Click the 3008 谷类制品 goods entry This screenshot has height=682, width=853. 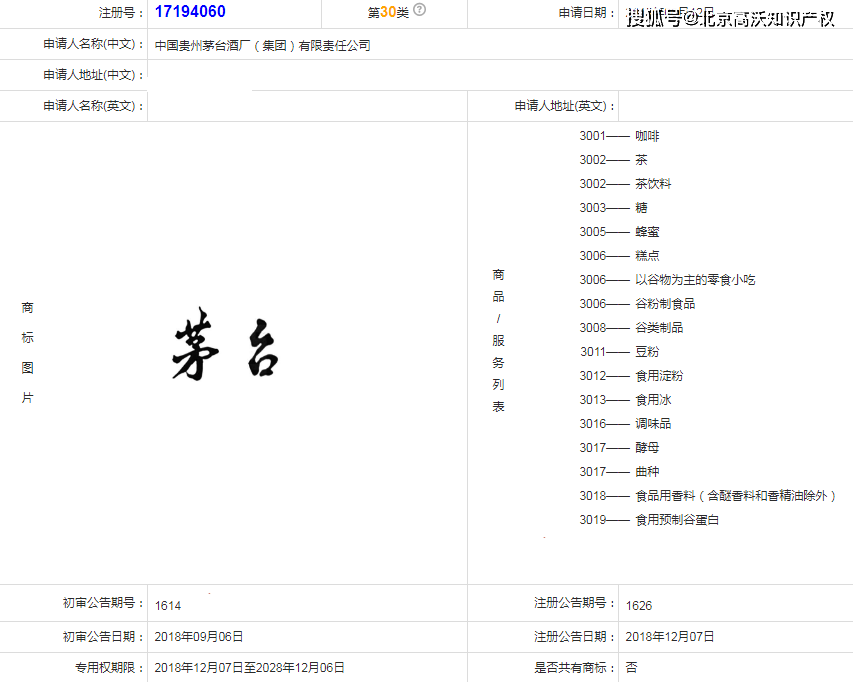631,328
